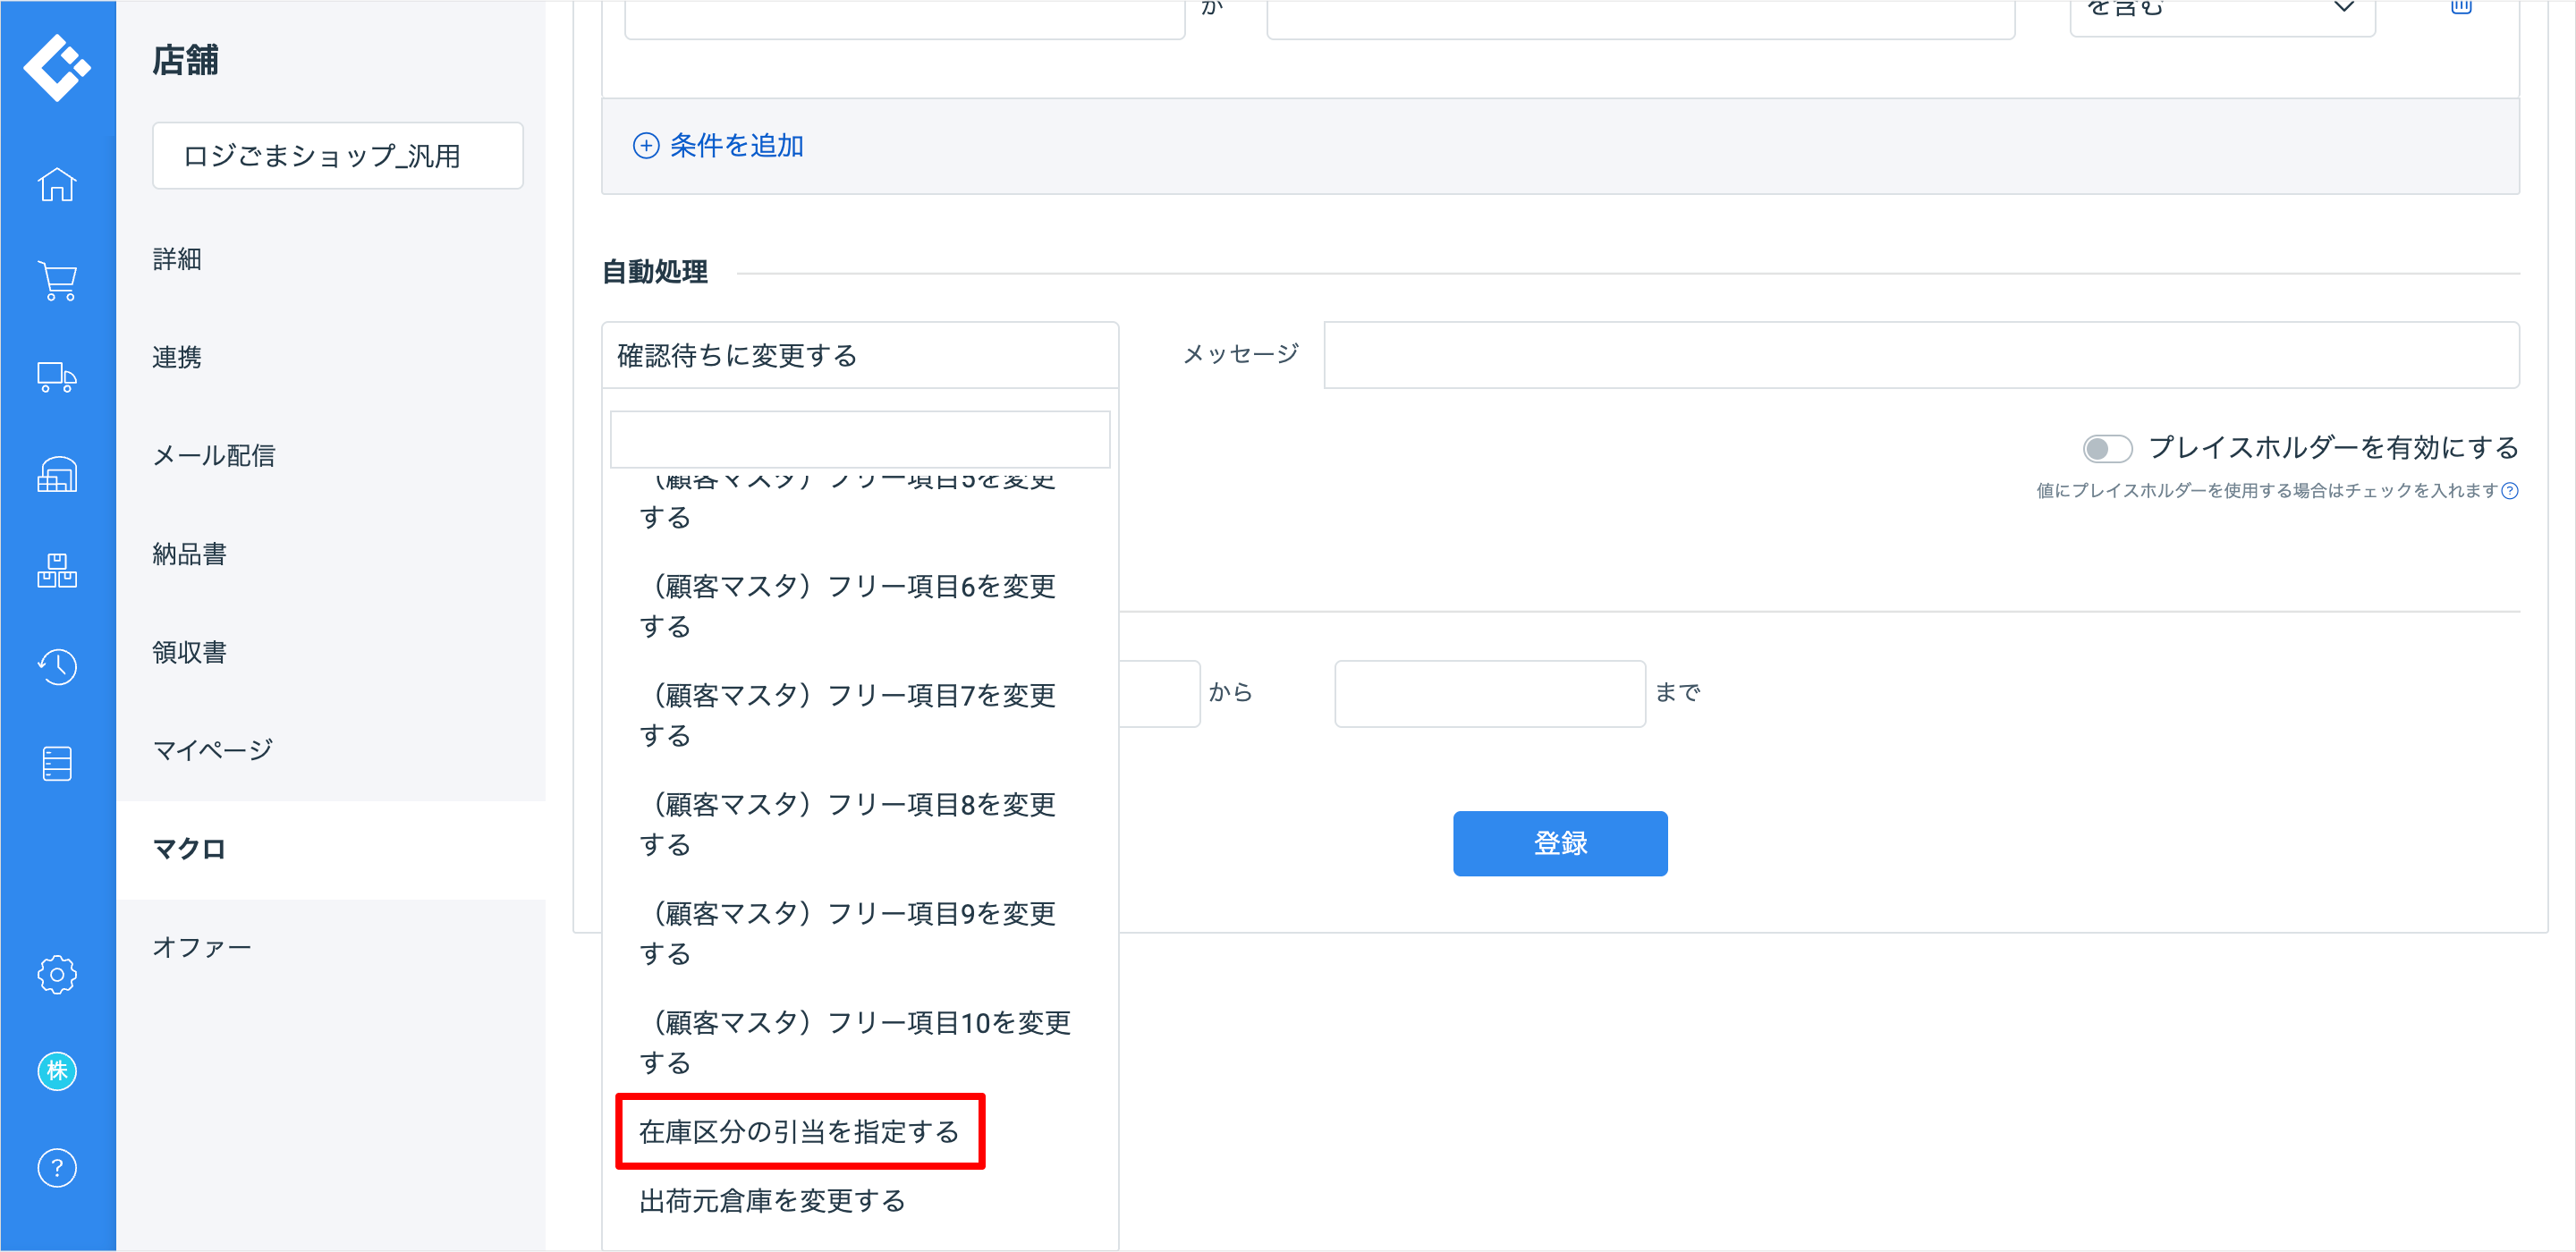2576x1252 pixels.
Task: Click the stacked boxes inventory icon
Action: [x=57, y=570]
